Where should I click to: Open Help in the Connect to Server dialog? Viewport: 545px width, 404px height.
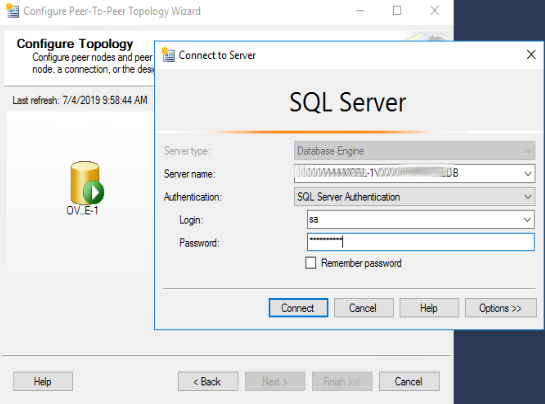(429, 308)
